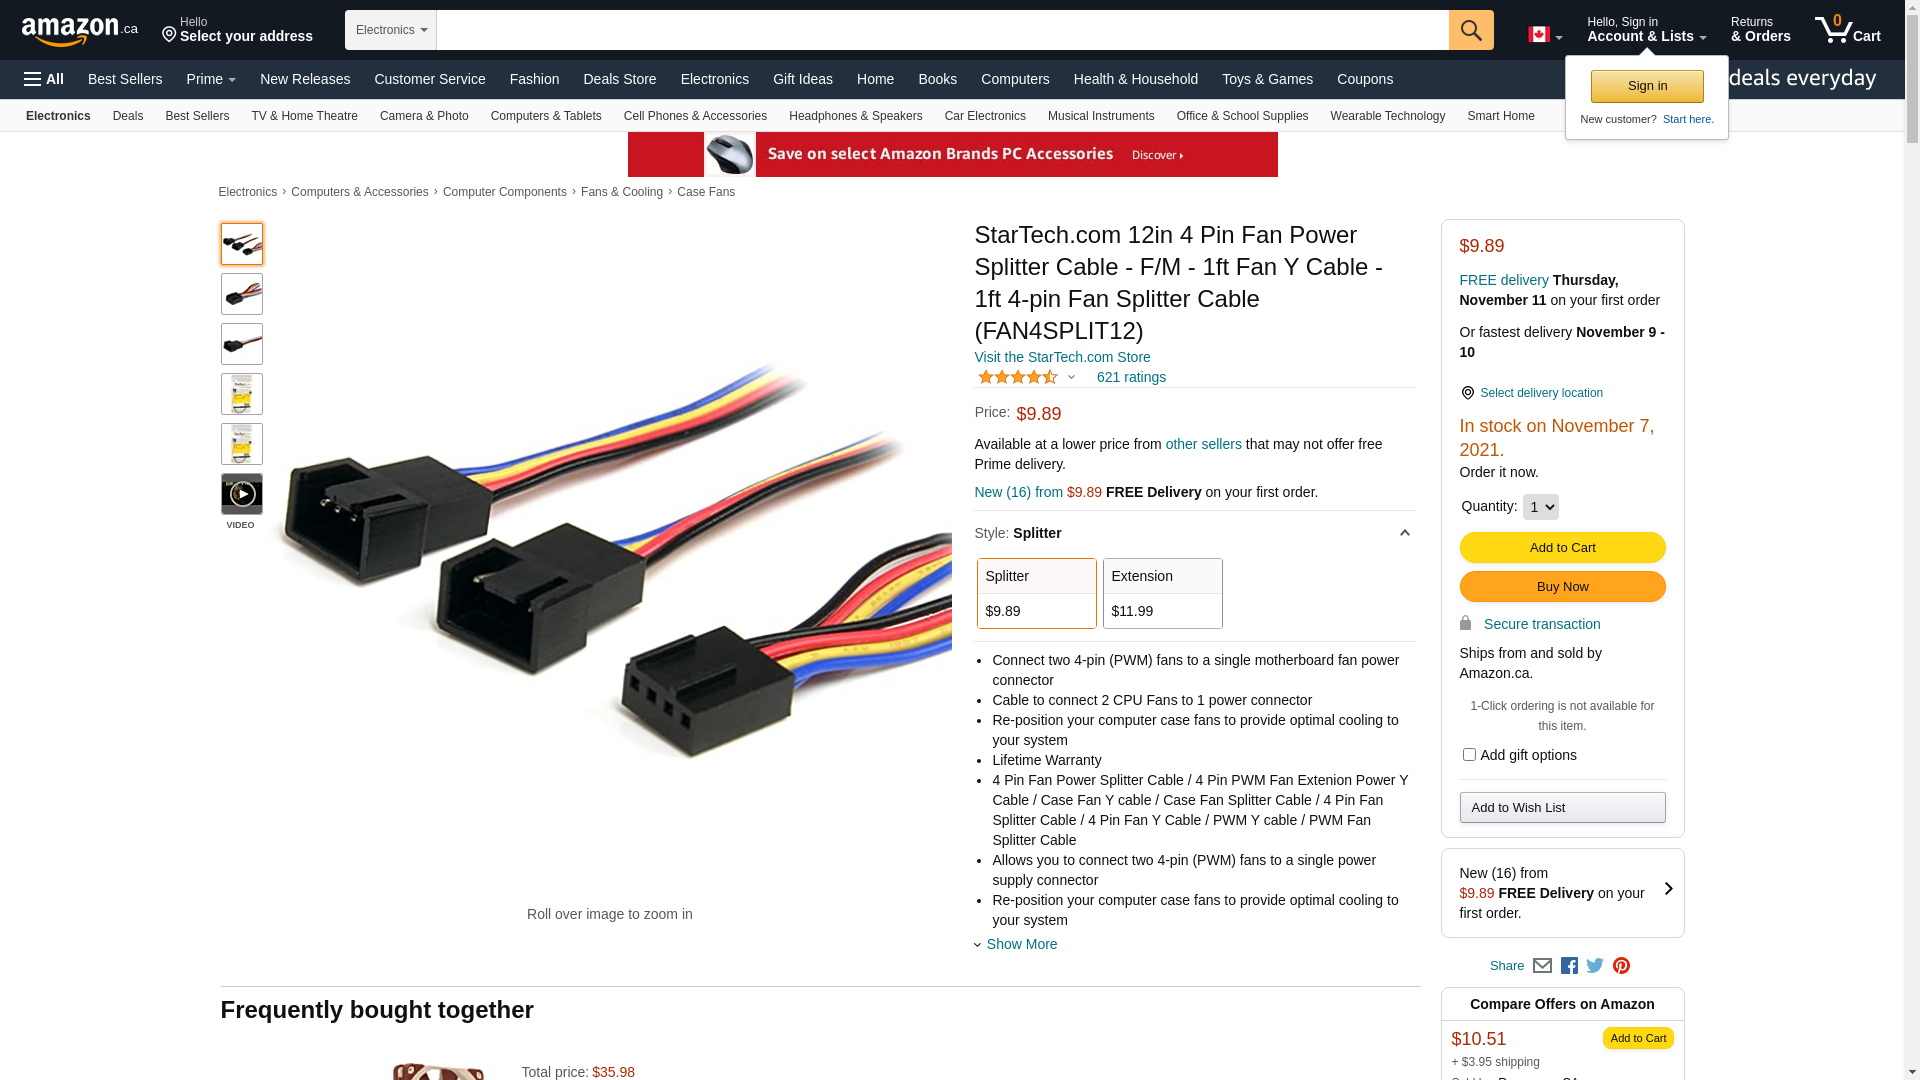
Task: Play the product video thumbnail
Action: (x=242, y=494)
